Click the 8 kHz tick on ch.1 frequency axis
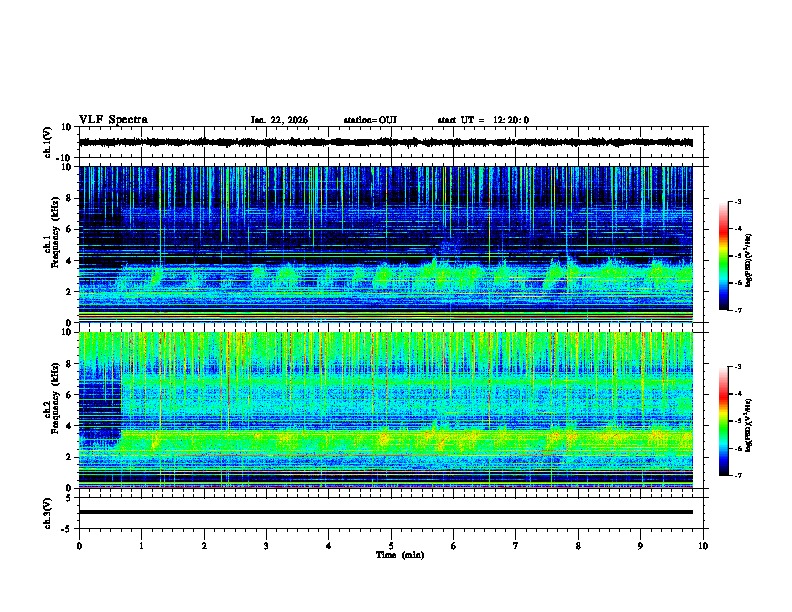This screenshot has height=612, width=792. [x=69, y=198]
